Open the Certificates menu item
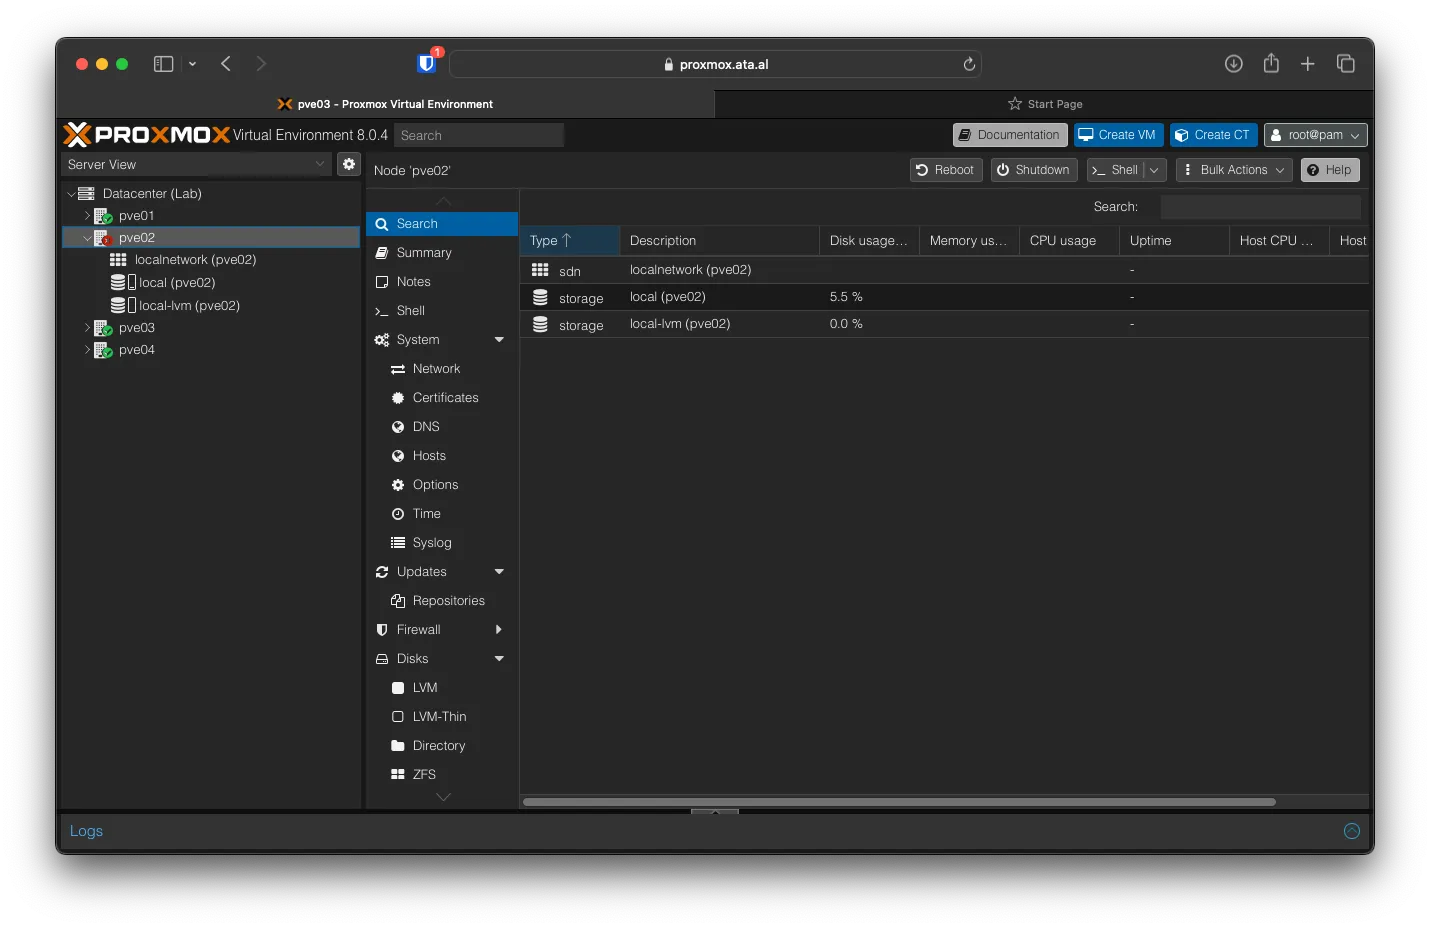 pyautogui.click(x=442, y=398)
